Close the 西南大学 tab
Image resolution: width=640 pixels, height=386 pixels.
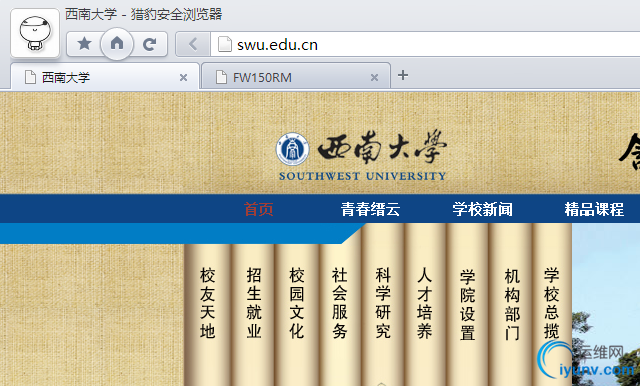point(183,78)
